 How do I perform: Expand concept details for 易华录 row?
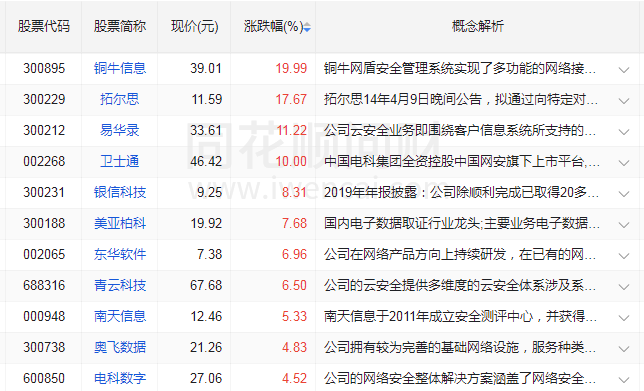click(624, 132)
